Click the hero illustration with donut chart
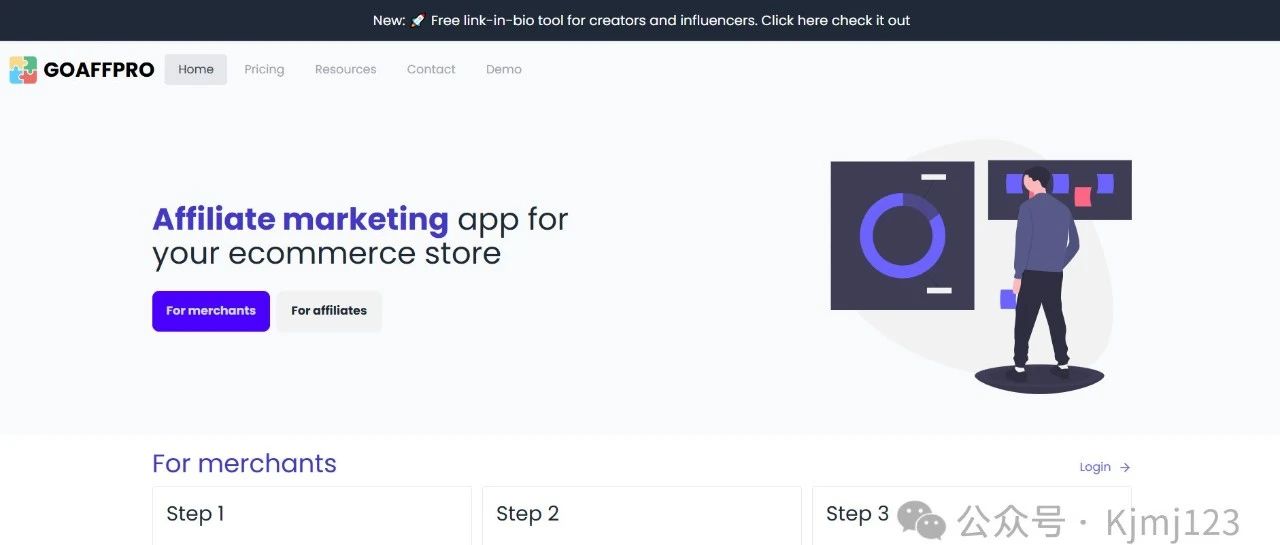This screenshot has height=545, width=1280. click(981, 264)
